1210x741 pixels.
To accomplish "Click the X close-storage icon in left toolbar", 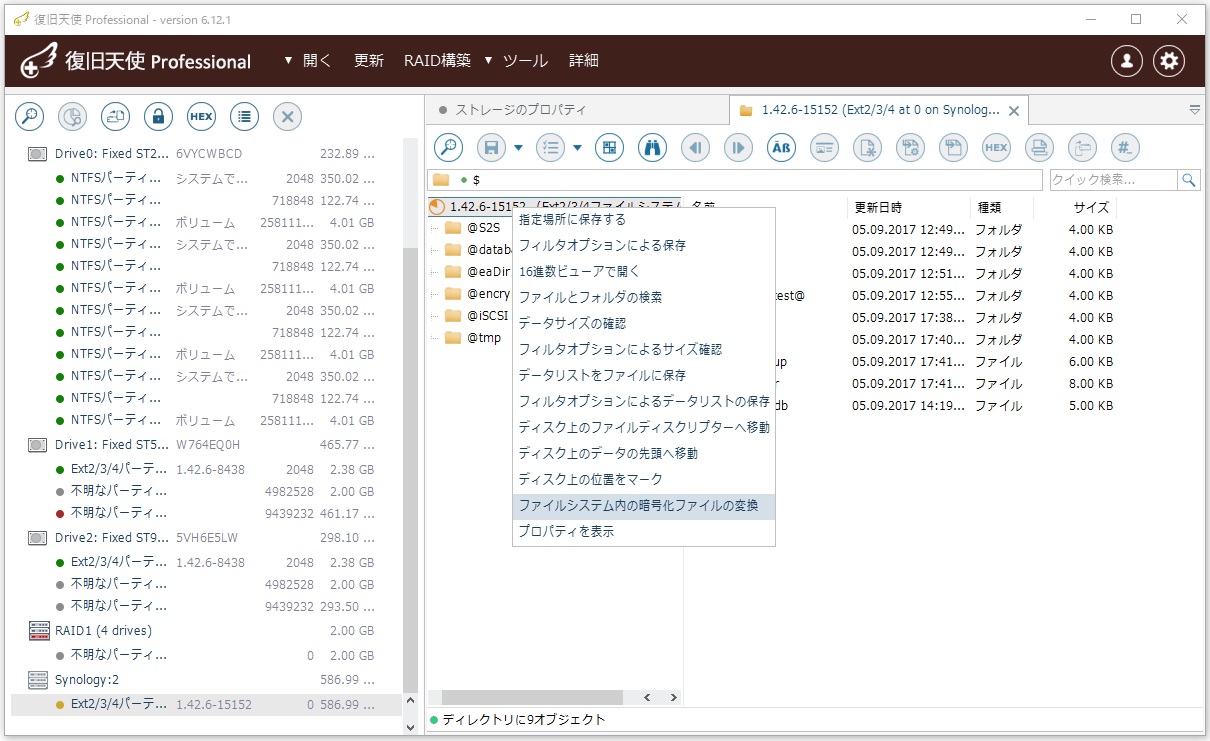I will pos(287,117).
